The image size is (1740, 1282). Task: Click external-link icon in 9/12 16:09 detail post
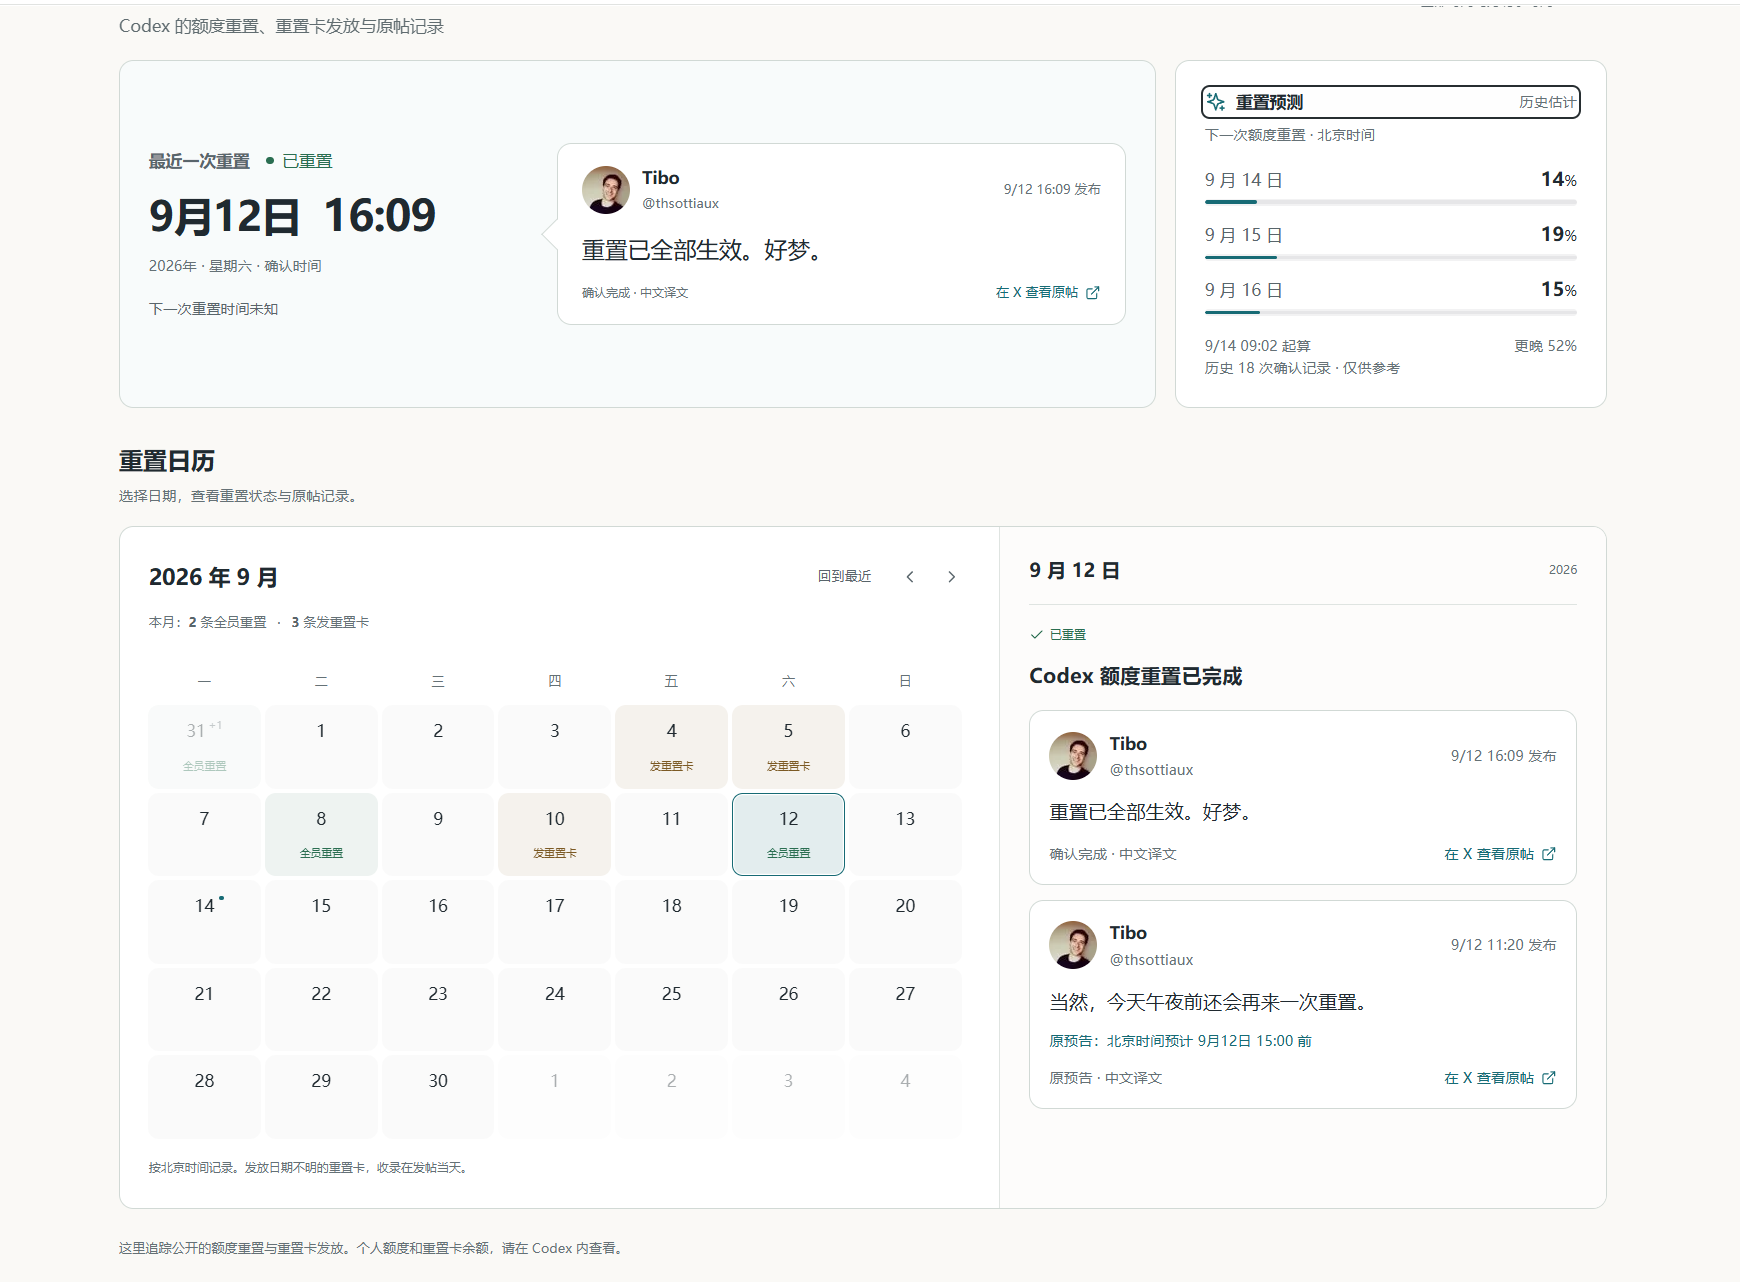click(x=1549, y=854)
